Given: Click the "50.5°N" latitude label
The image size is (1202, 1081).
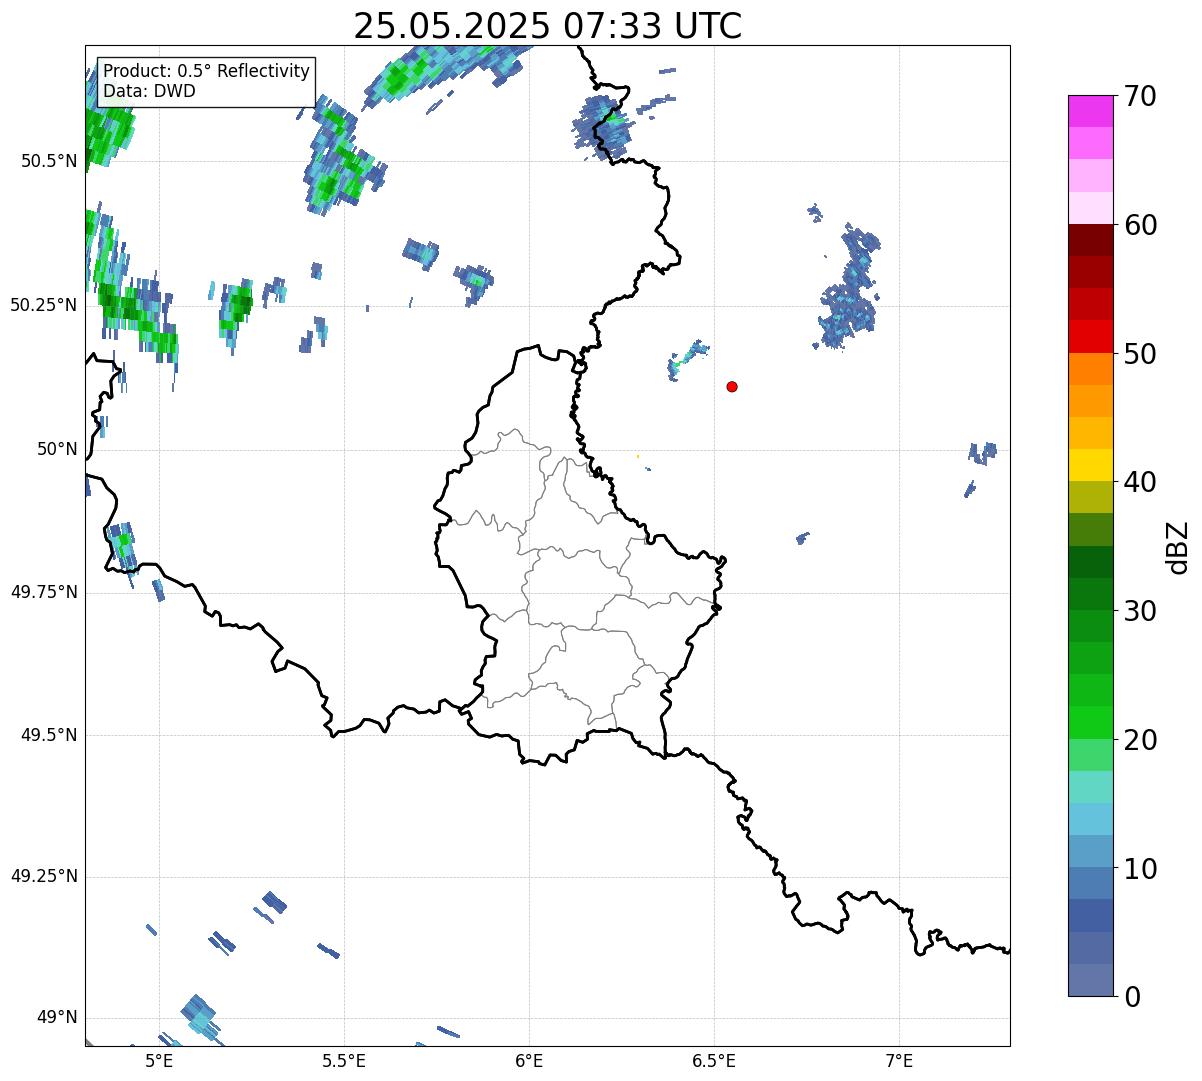Looking at the screenshot, I should coord(48,161).
